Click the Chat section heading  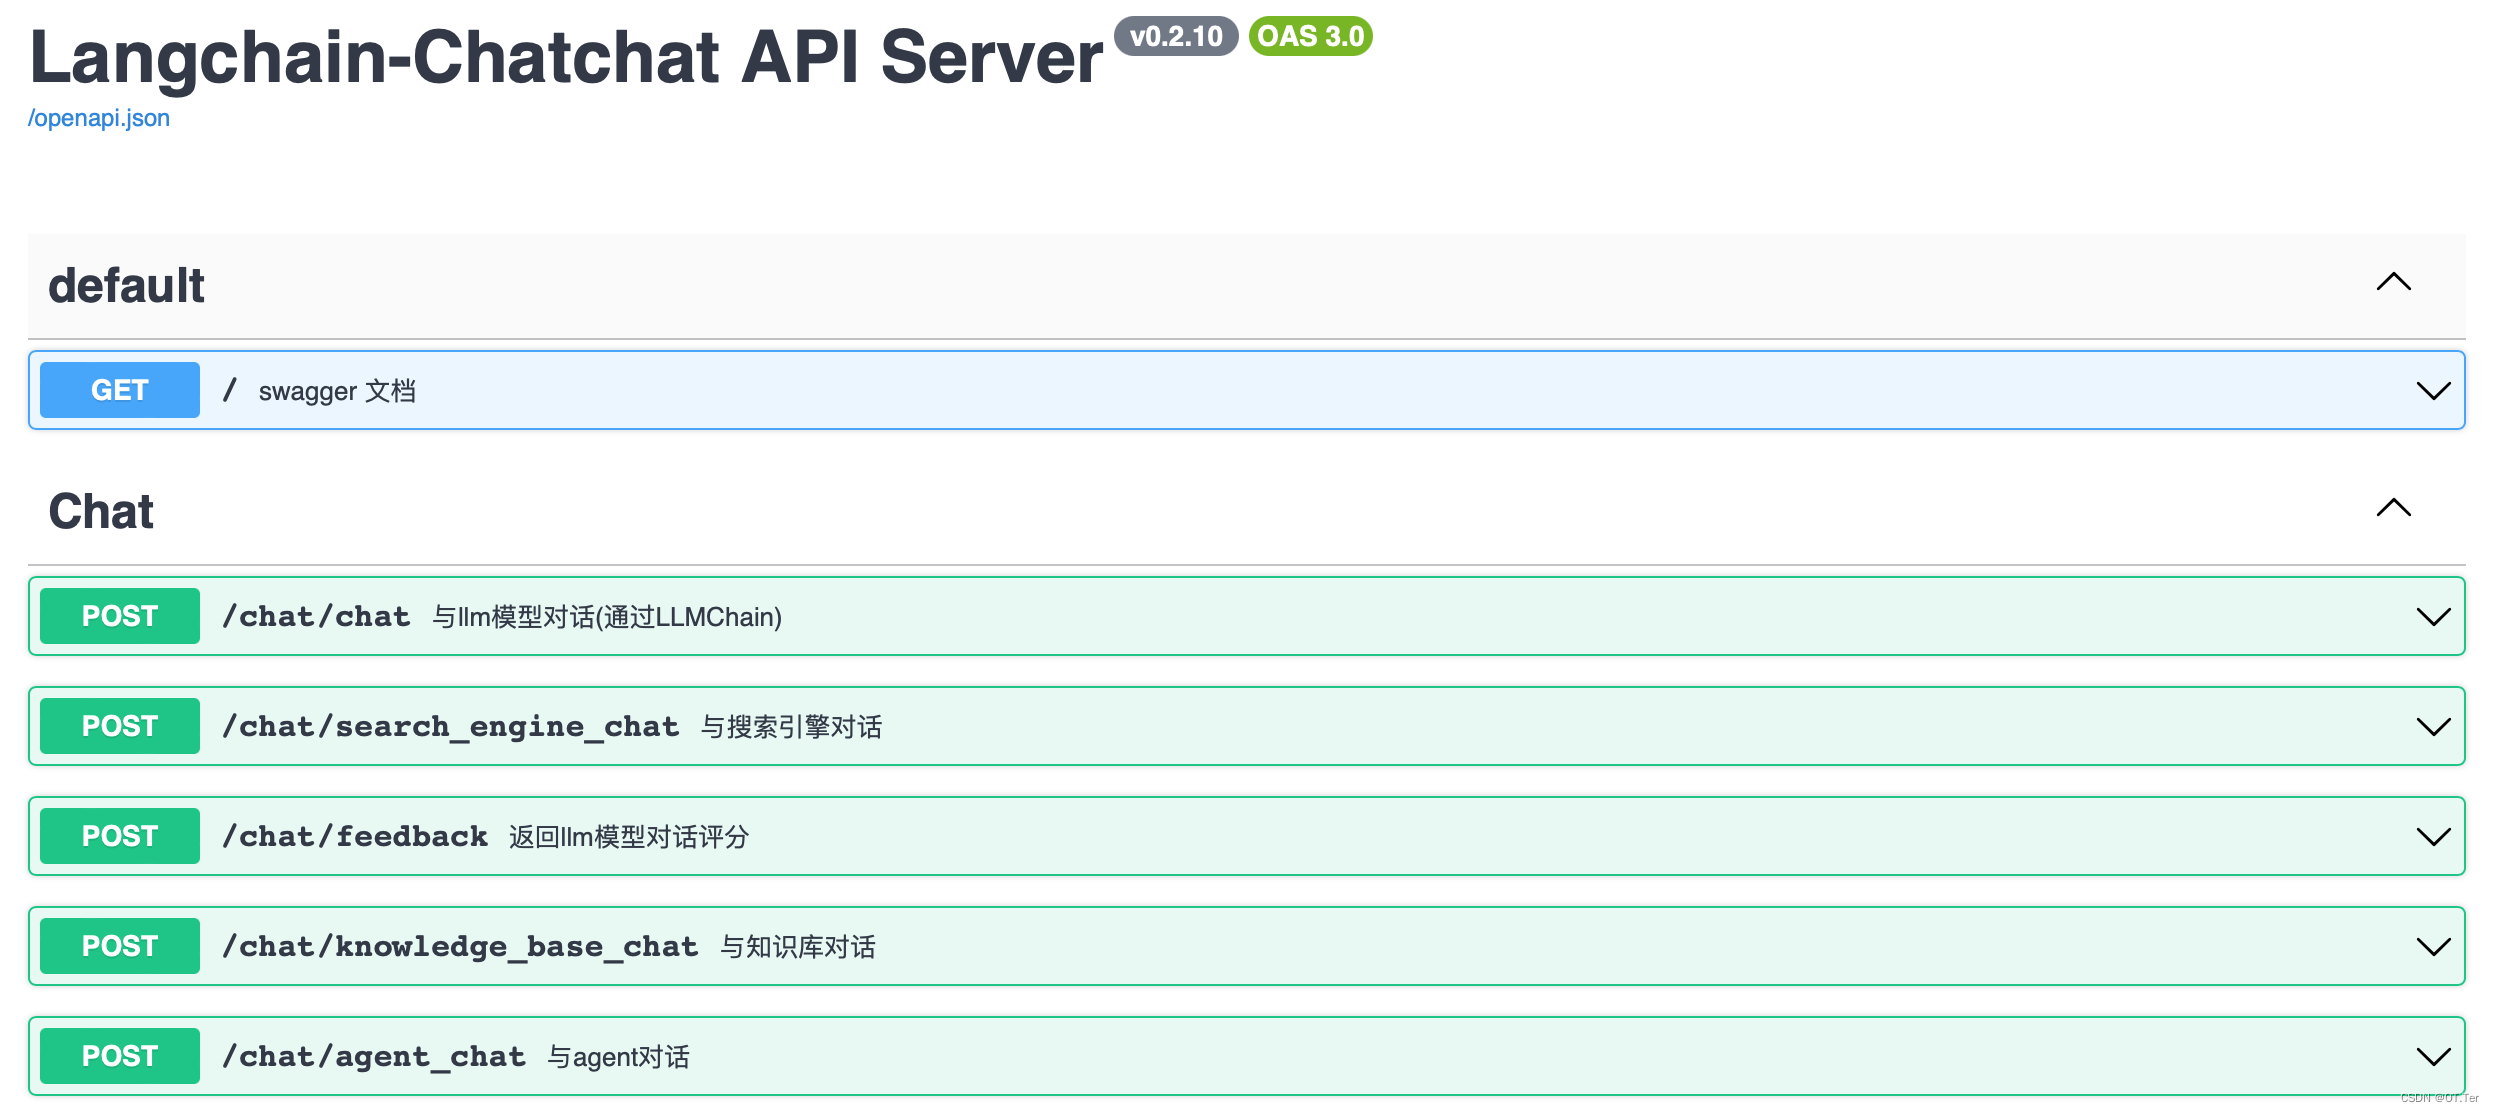[101, 512]
